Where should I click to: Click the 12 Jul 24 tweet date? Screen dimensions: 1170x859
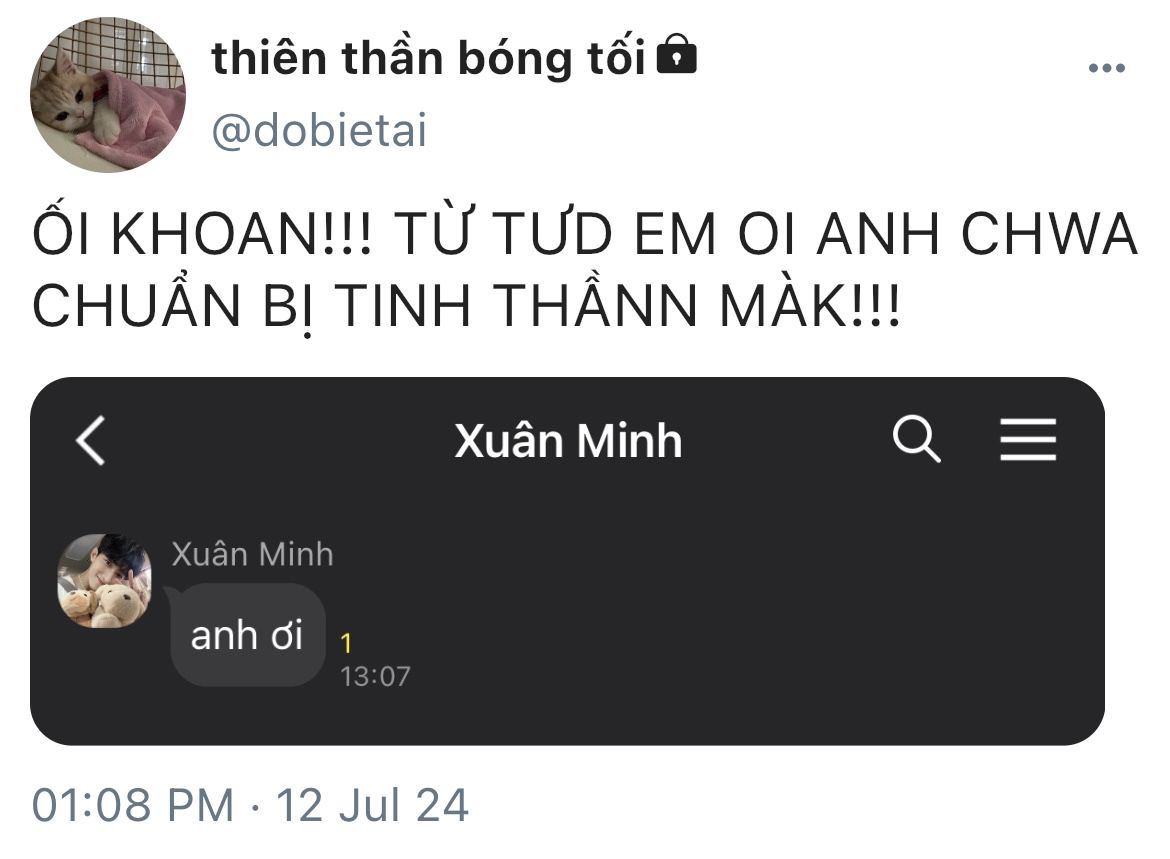(x=372, y=805)
